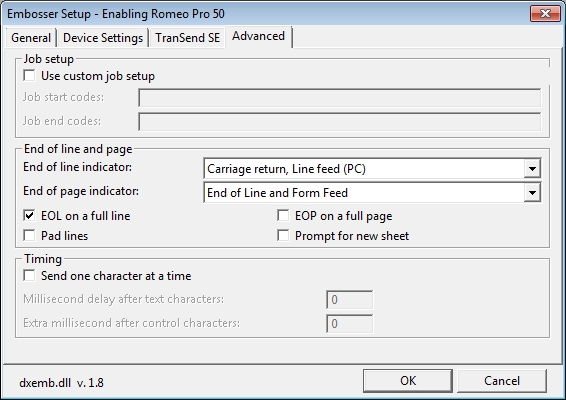Open the Device Settings tab

pos(103,38)
